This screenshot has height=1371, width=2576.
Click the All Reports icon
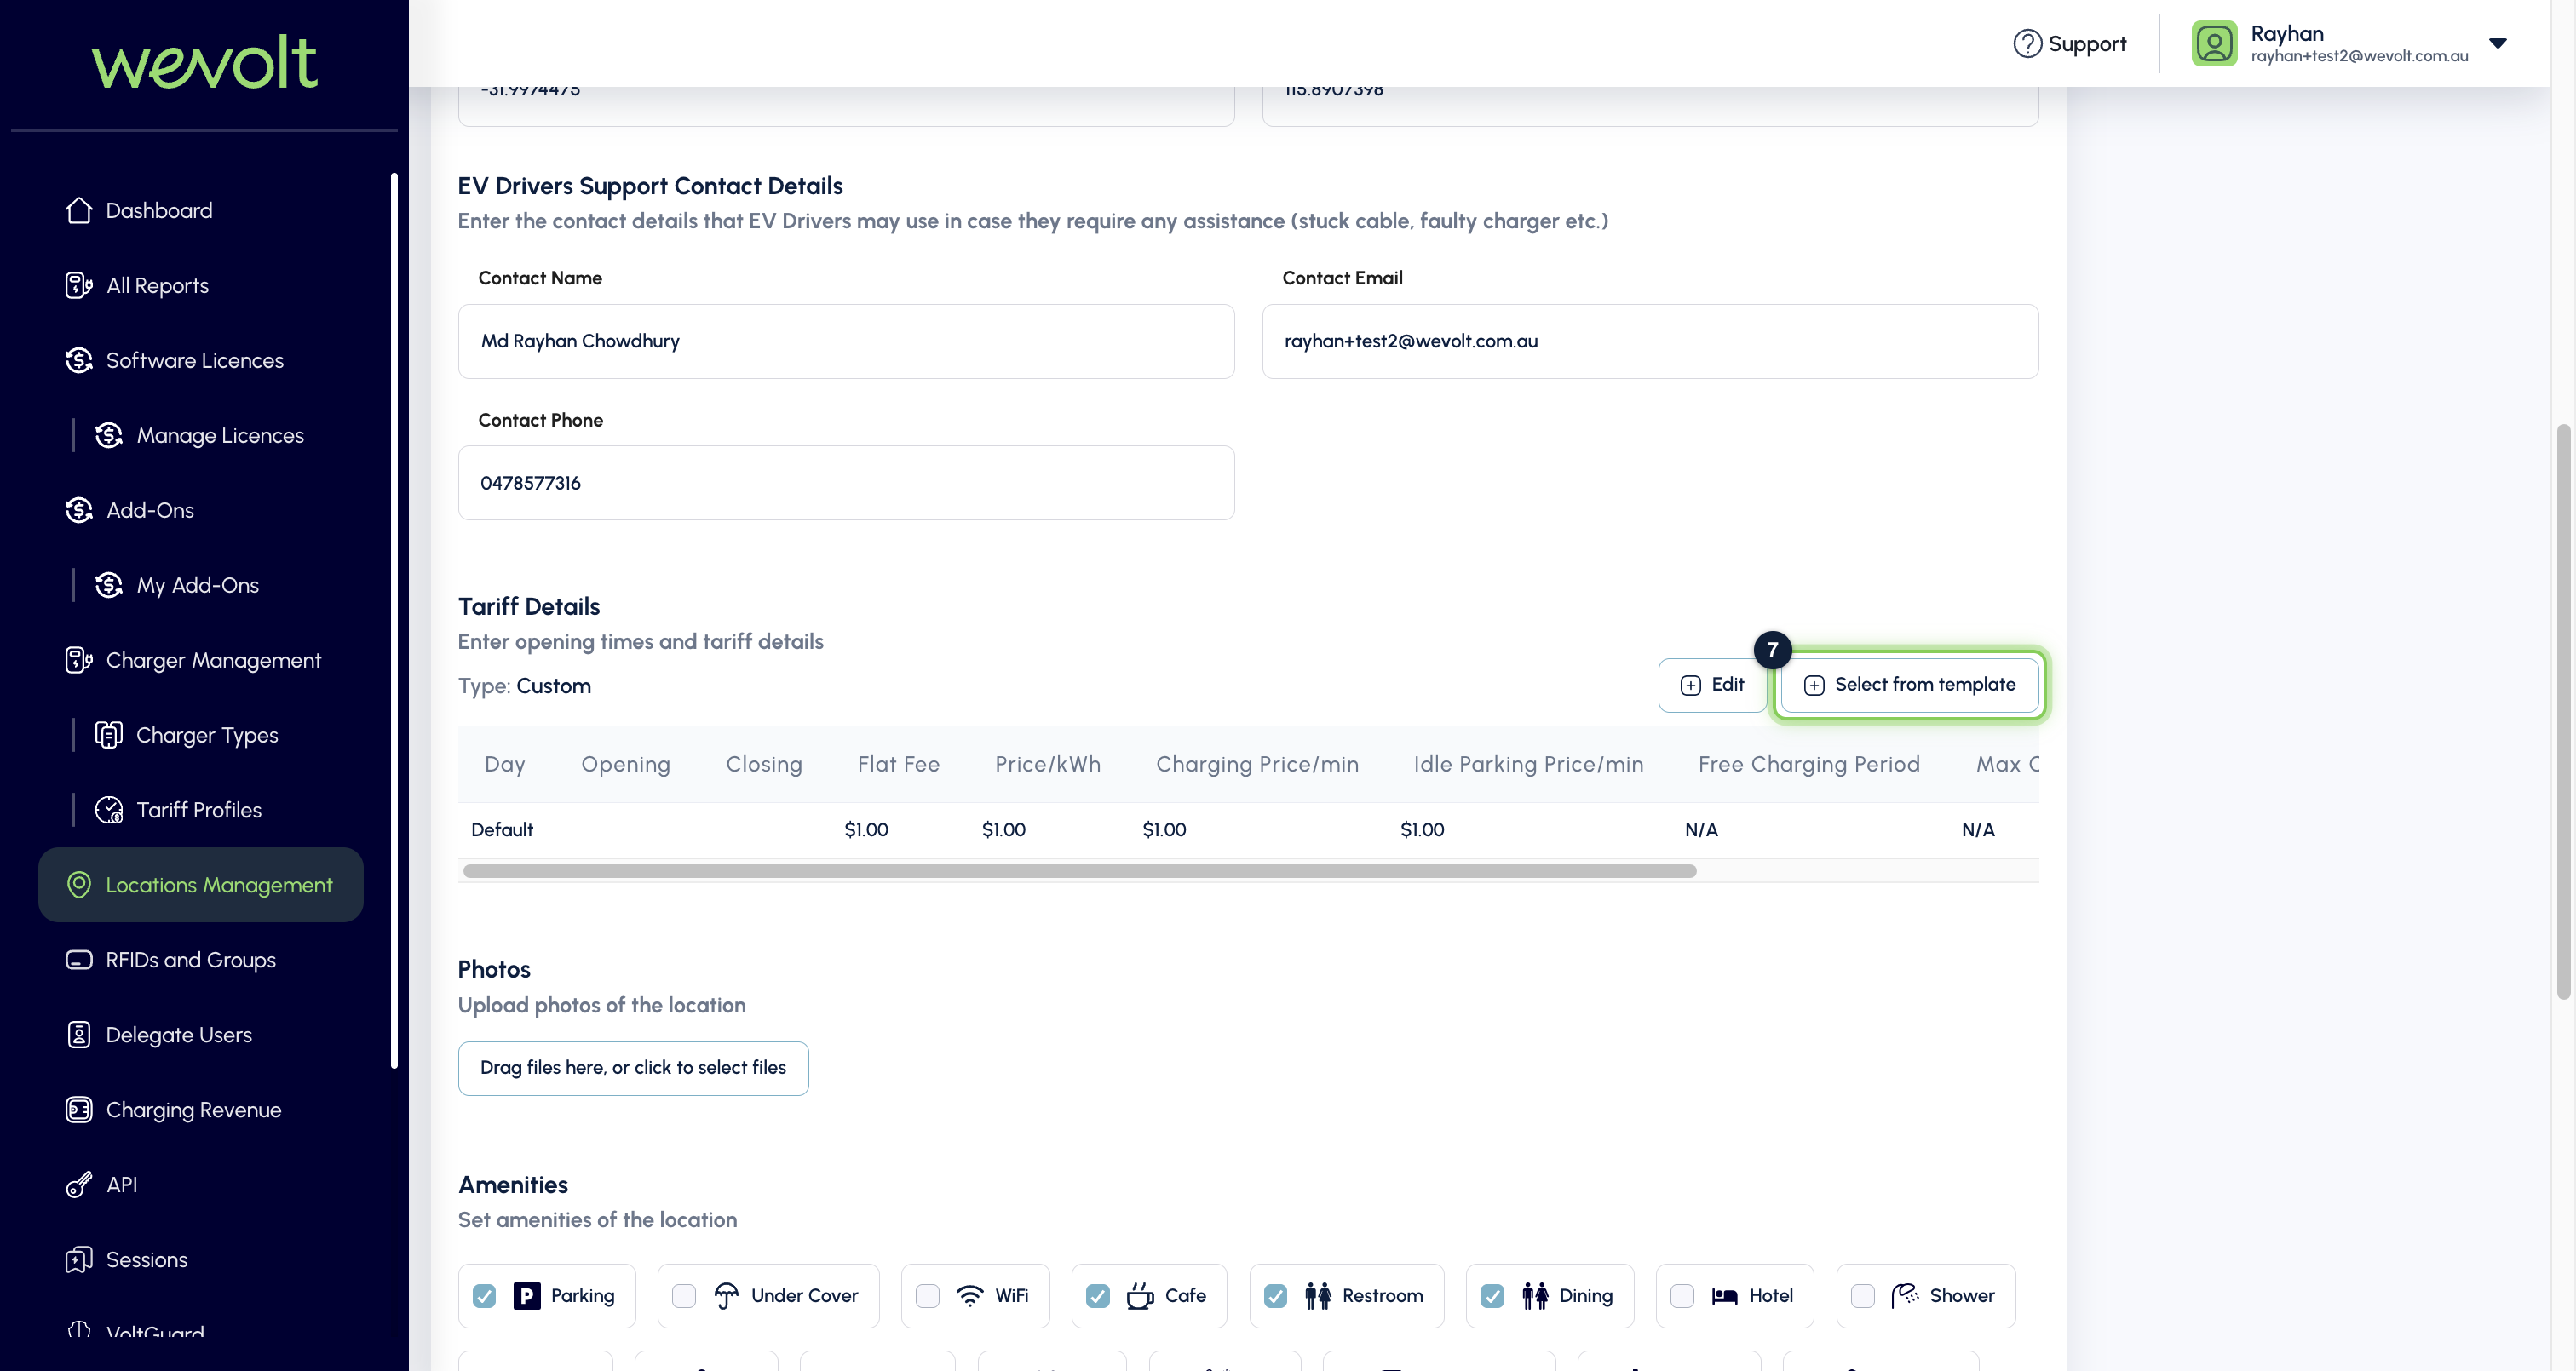[x=79, y=285]
